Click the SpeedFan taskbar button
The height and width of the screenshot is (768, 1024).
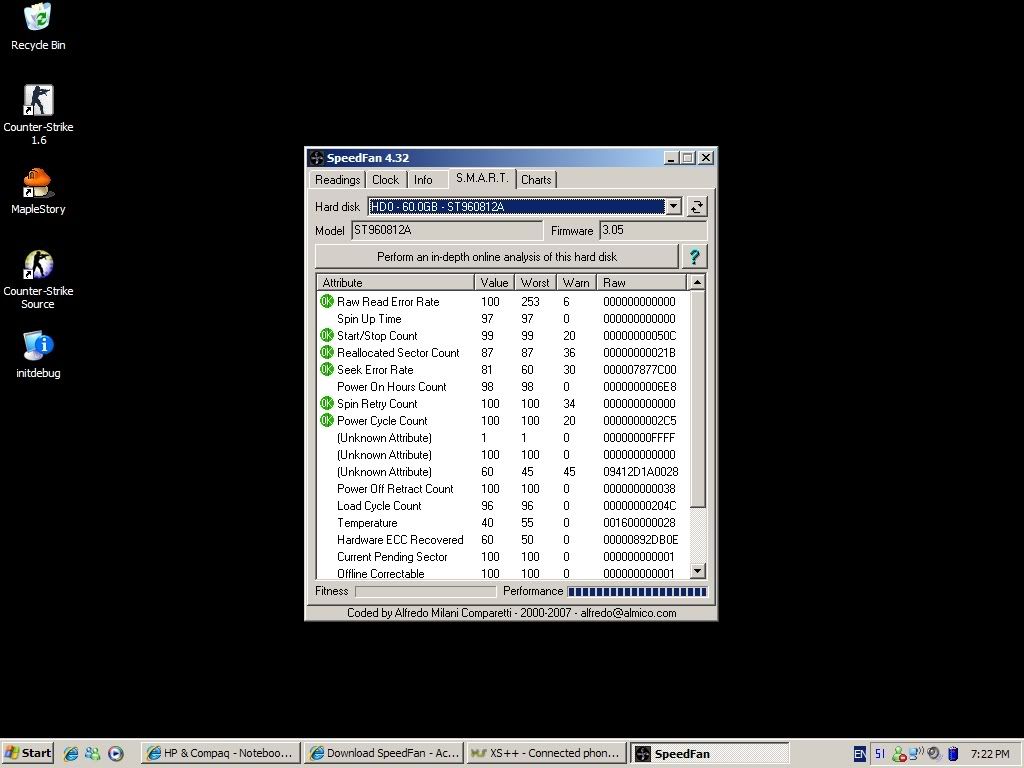pos(710,753)
